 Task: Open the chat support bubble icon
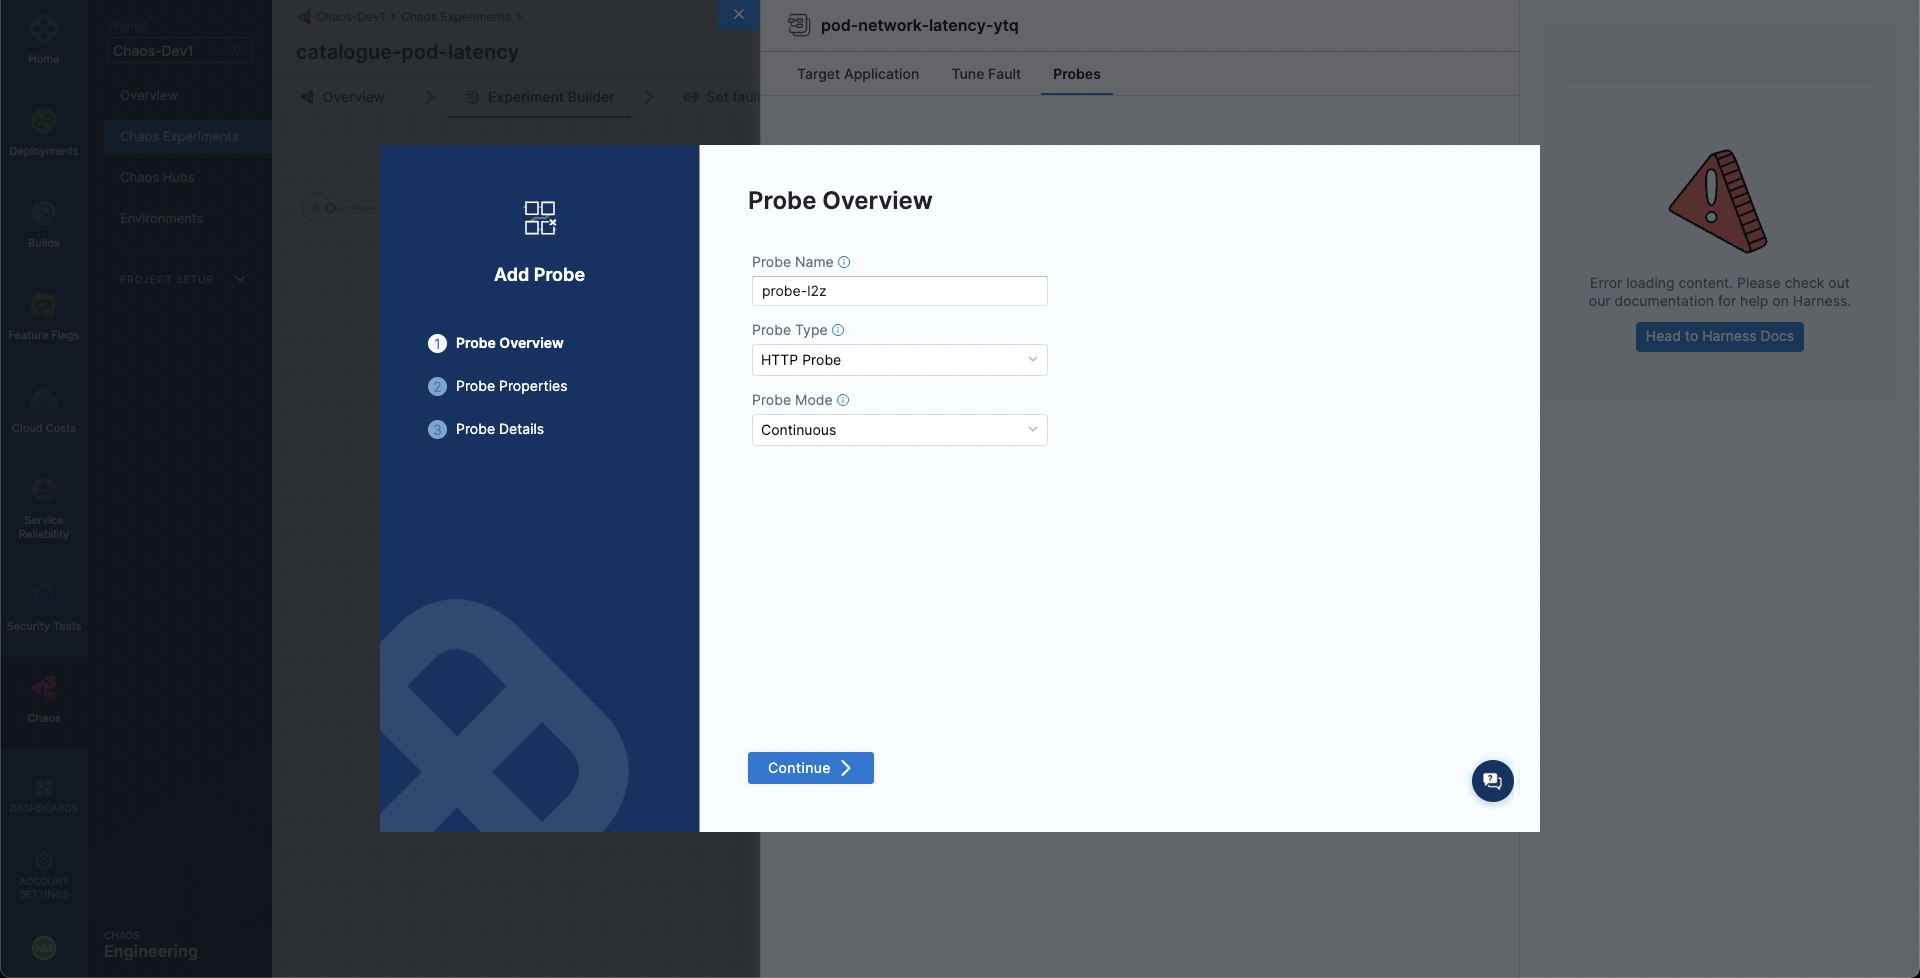point(1492,781)
